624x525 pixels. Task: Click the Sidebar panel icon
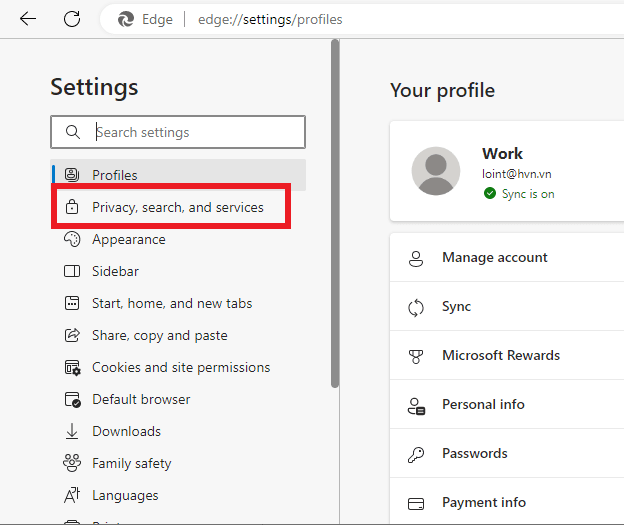coord(72,271)
